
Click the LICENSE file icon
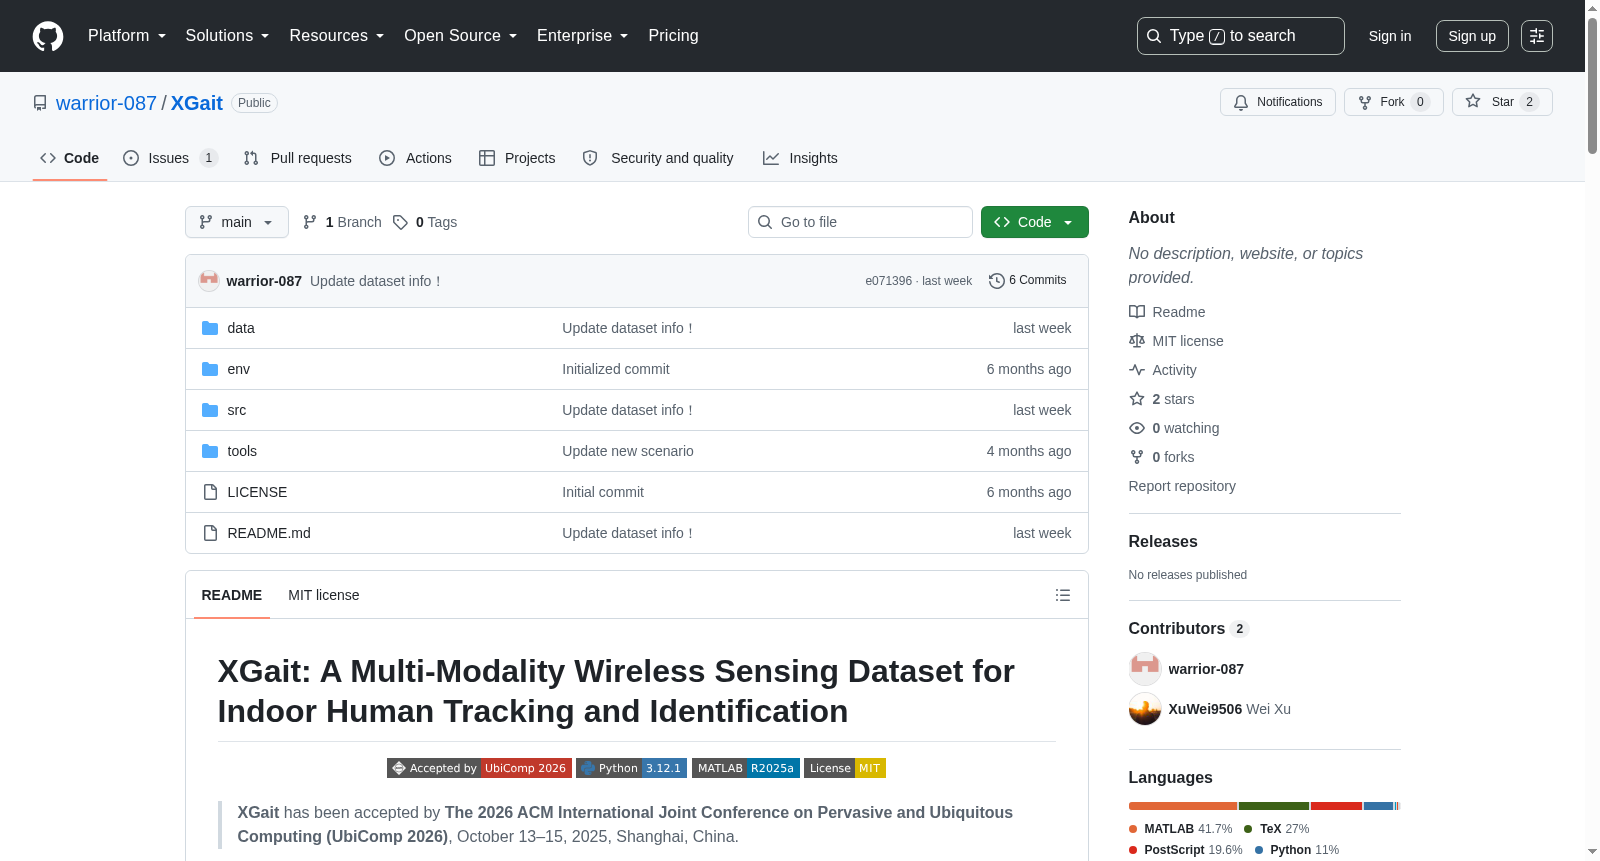(210, 492)
